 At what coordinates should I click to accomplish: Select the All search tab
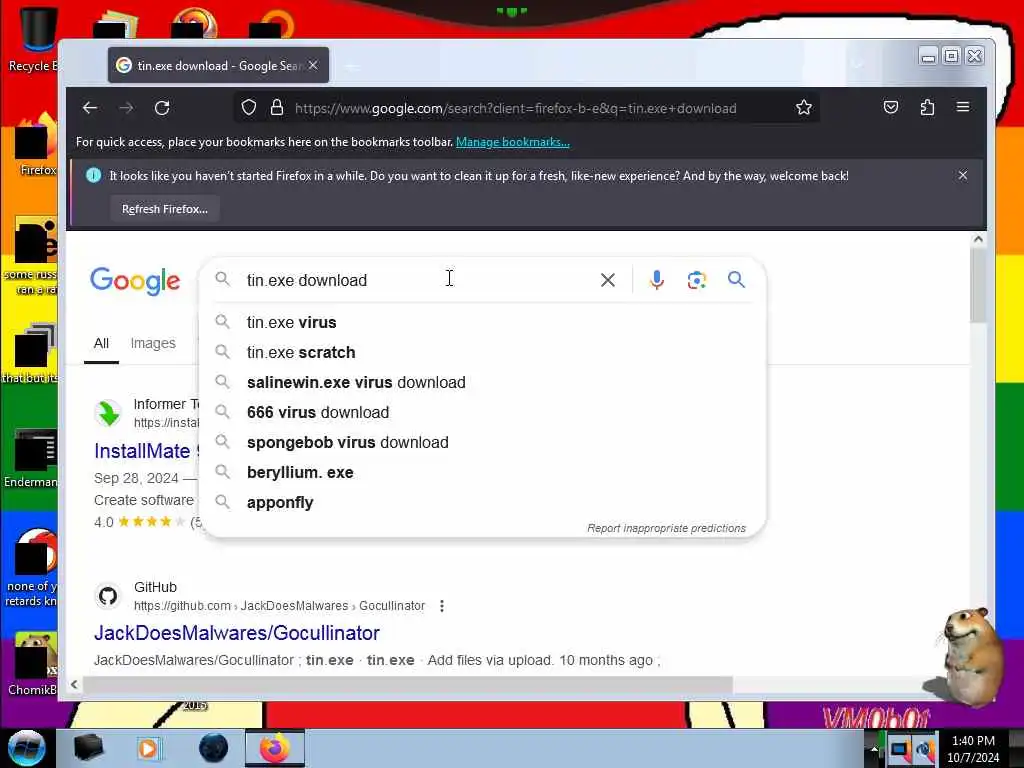tap(101, 343)
